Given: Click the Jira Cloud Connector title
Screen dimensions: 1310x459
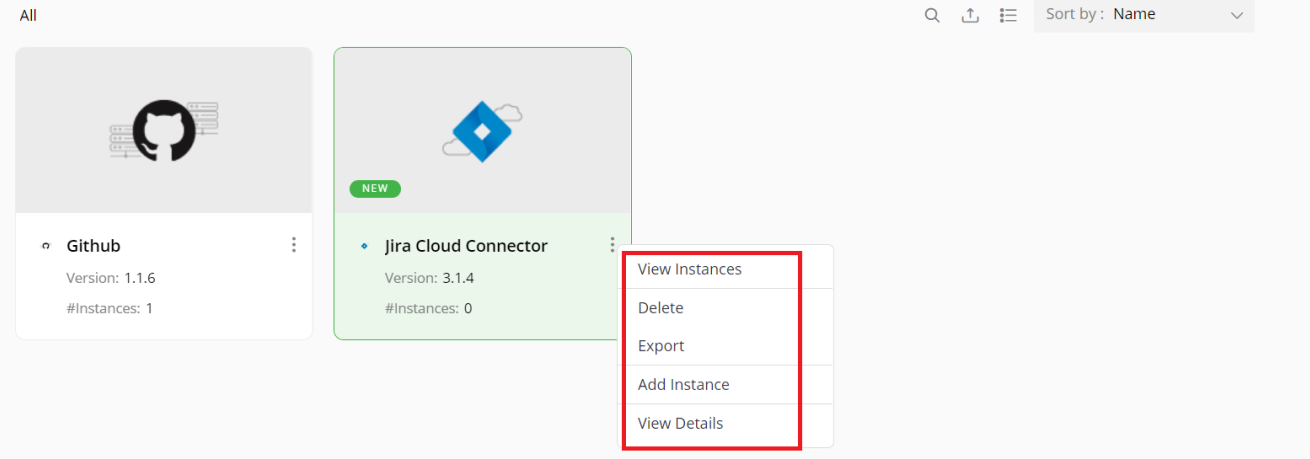Looking at the screenshot, I should 466,246.
